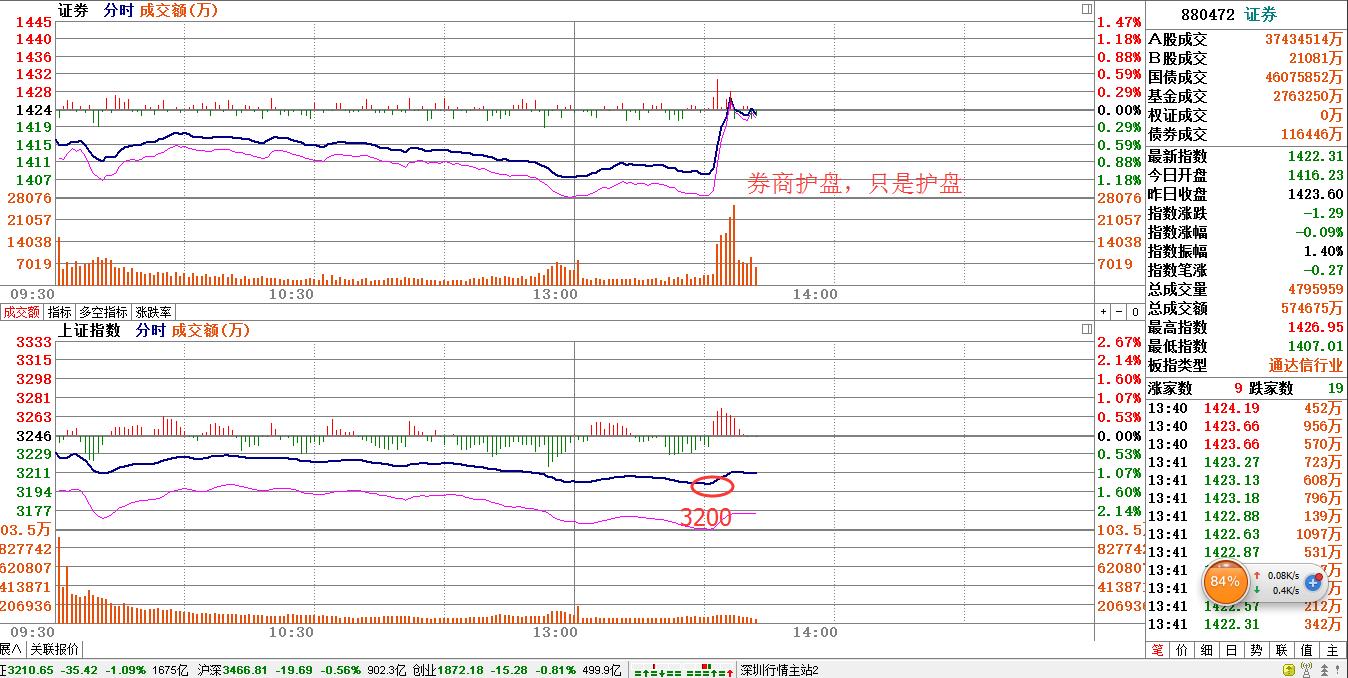Image resolution: width=1348 pixels, height=678 pixels.
Task: Click the tick row with volume 1097万
Action: point(1245,534)
